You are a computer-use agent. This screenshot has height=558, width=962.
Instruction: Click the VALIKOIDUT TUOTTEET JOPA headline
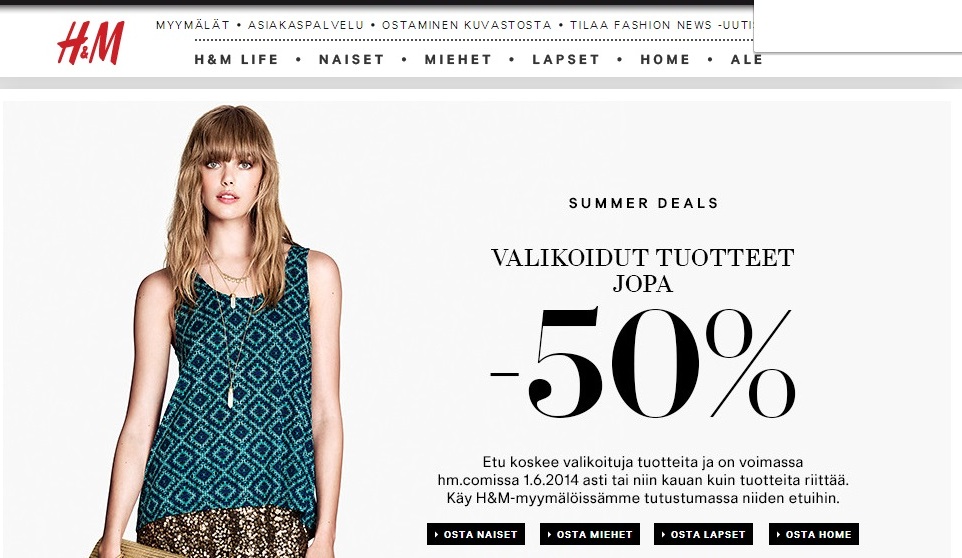642,270
